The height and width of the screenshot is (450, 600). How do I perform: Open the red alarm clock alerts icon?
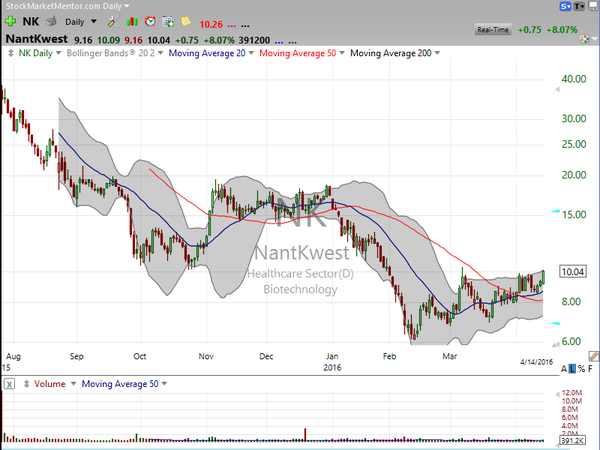150,21
